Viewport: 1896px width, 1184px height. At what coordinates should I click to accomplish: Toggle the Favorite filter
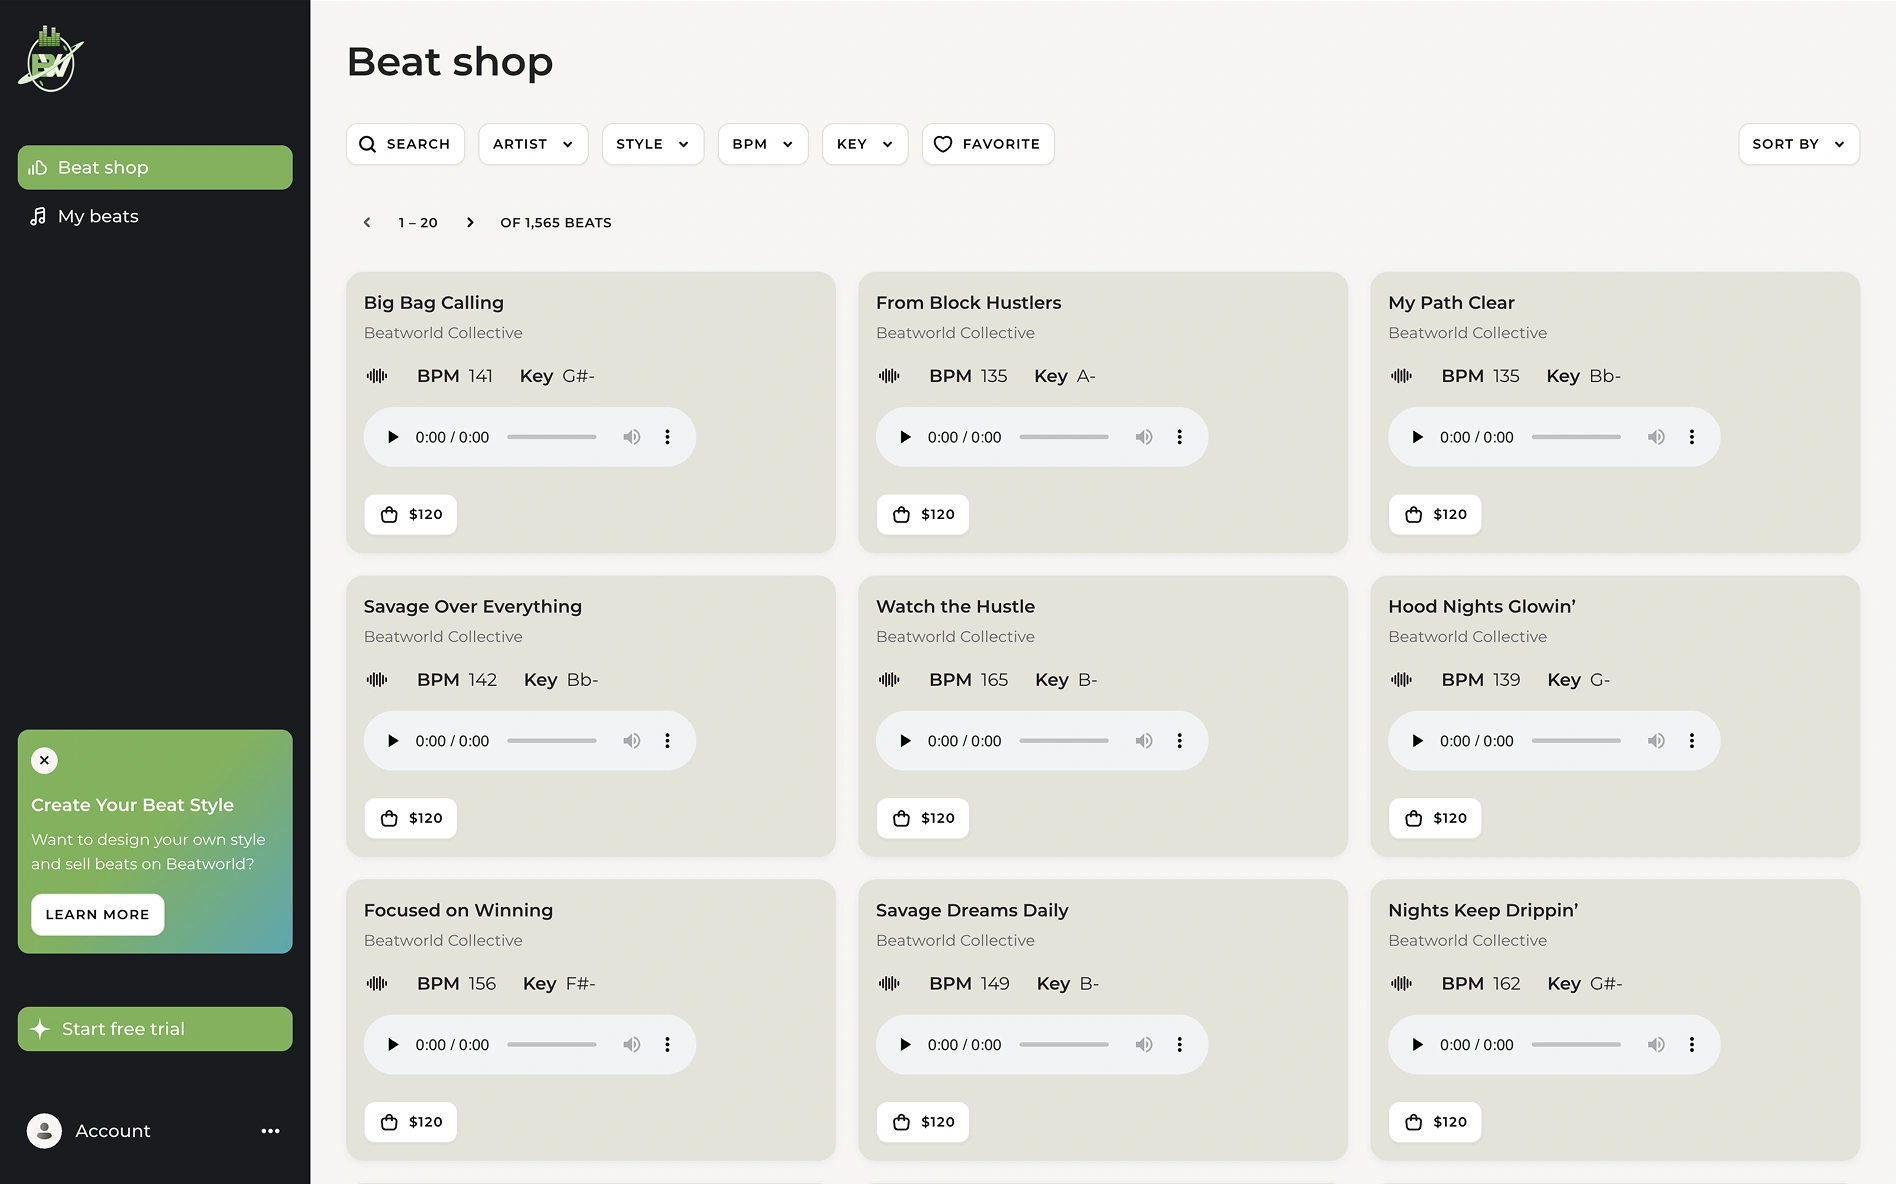[987, 144]
